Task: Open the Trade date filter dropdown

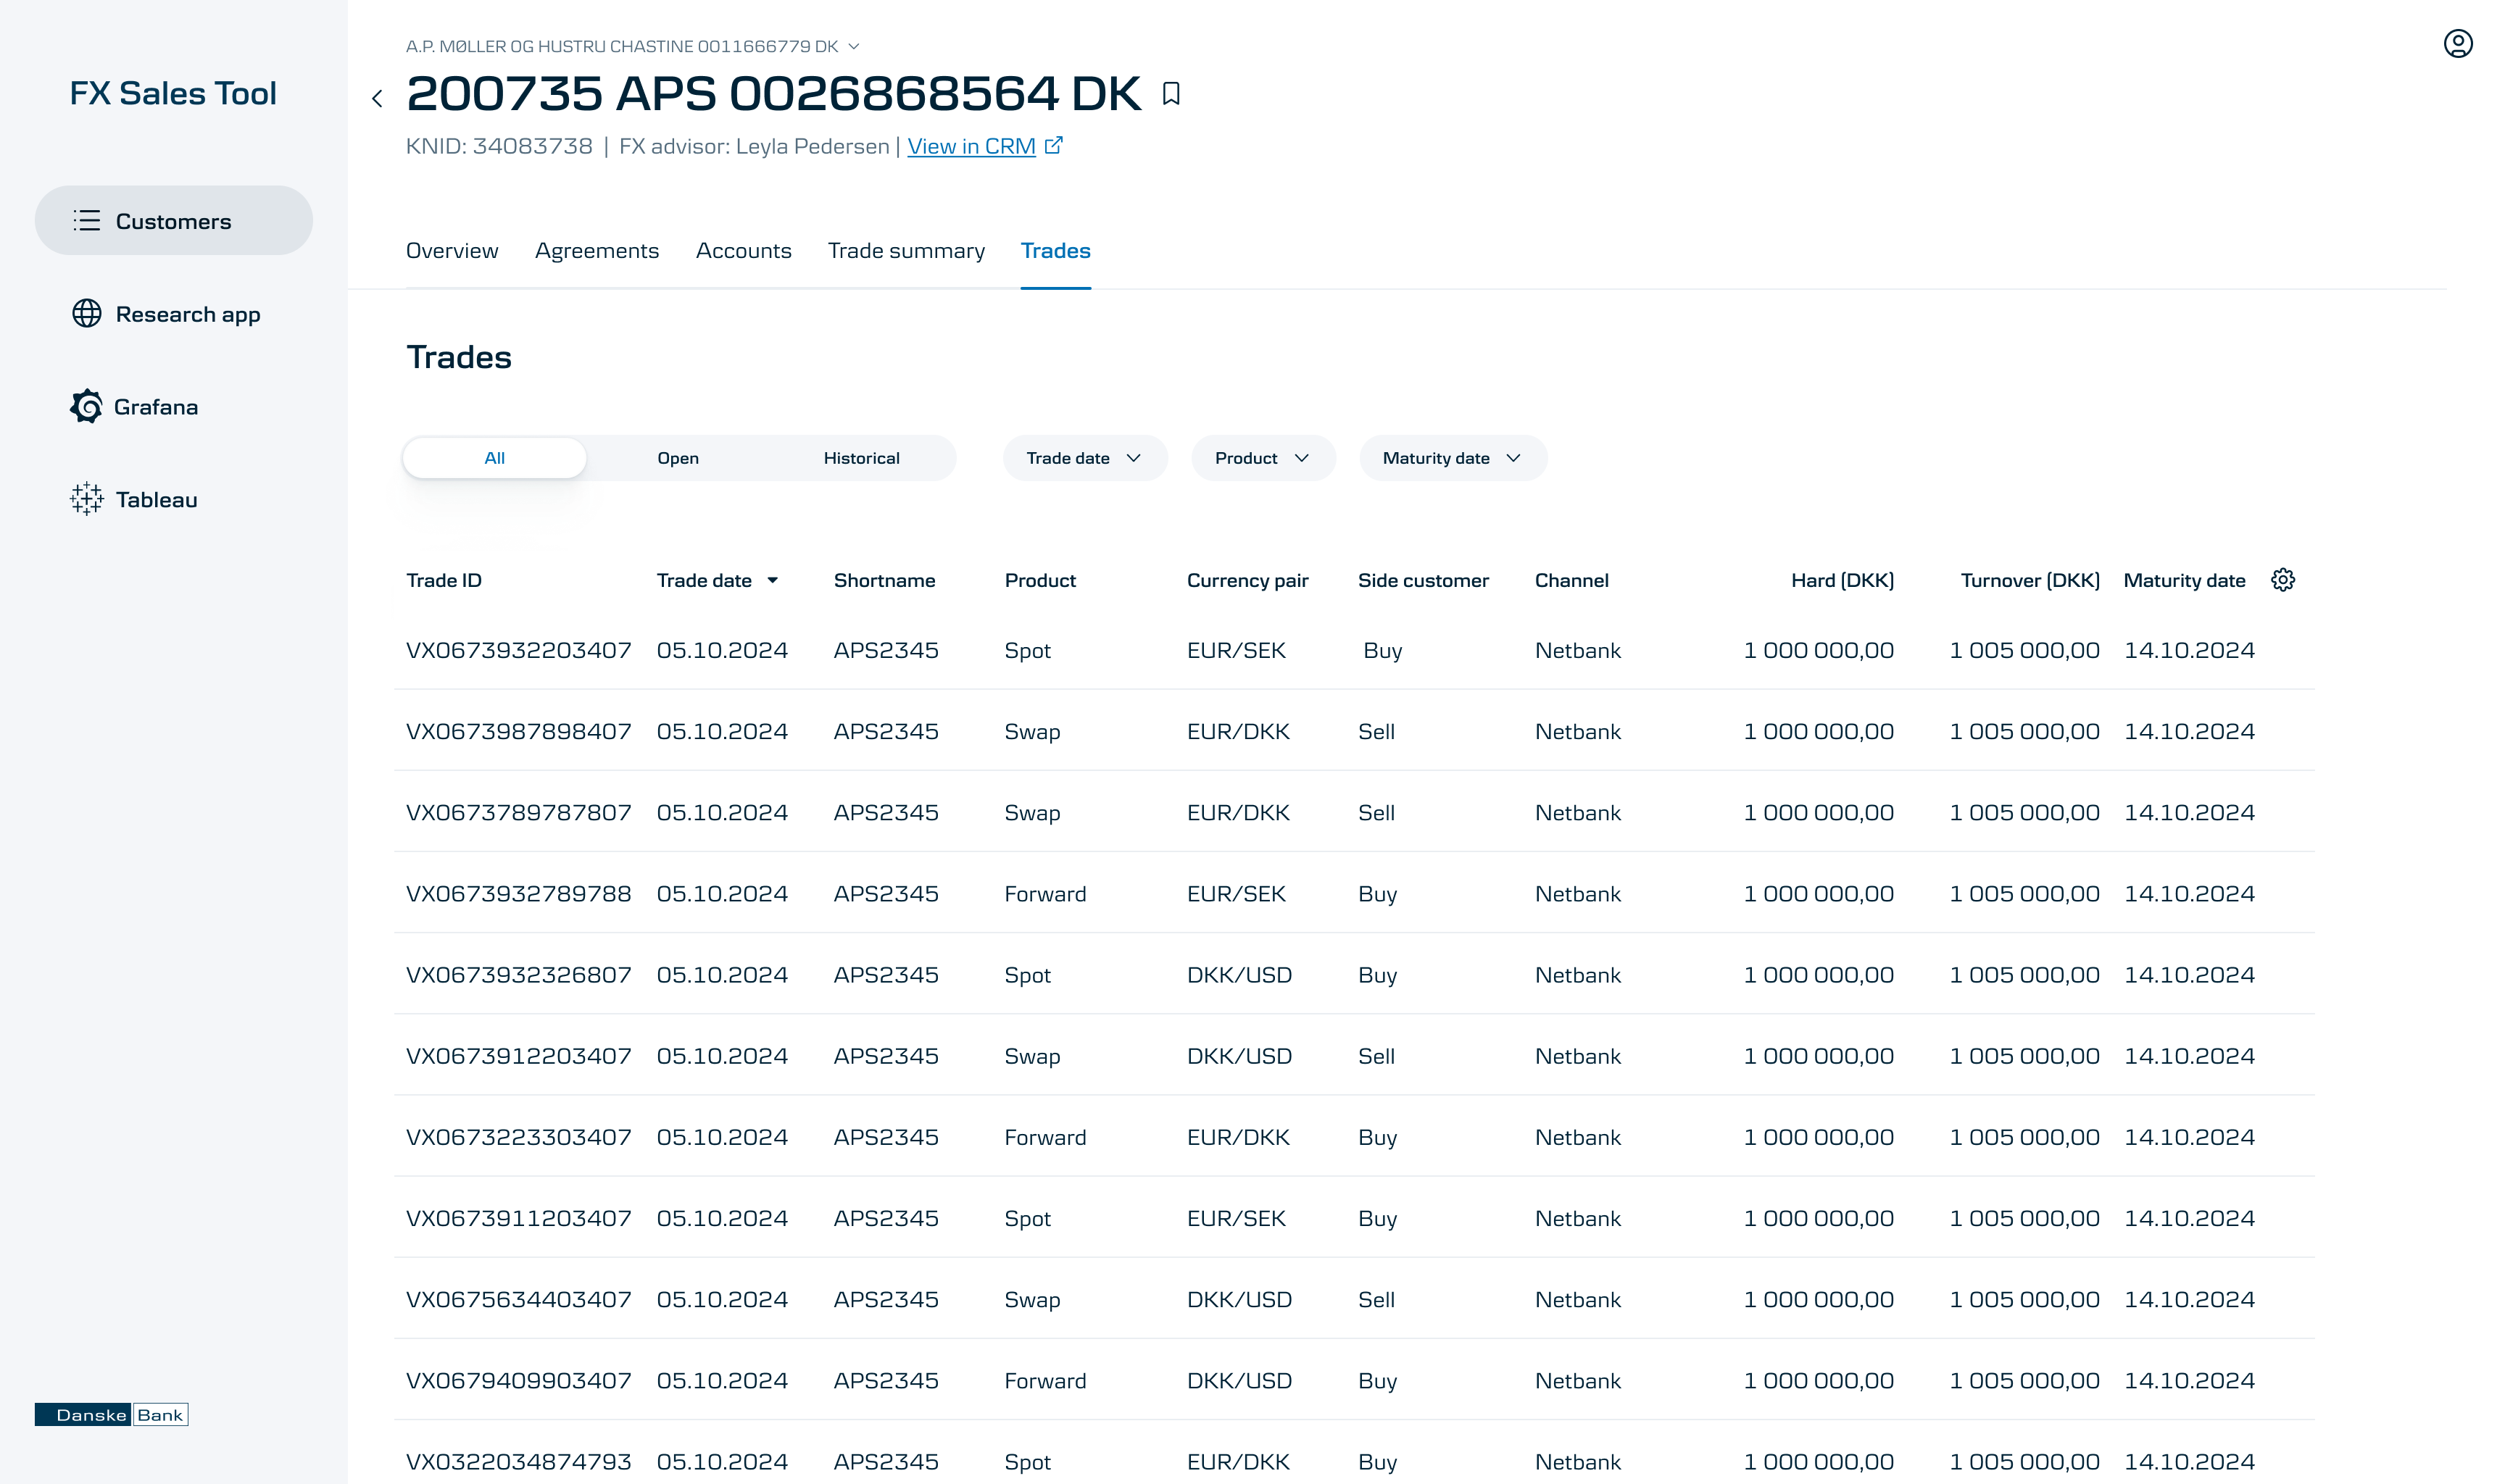Action: (1084, 458)
